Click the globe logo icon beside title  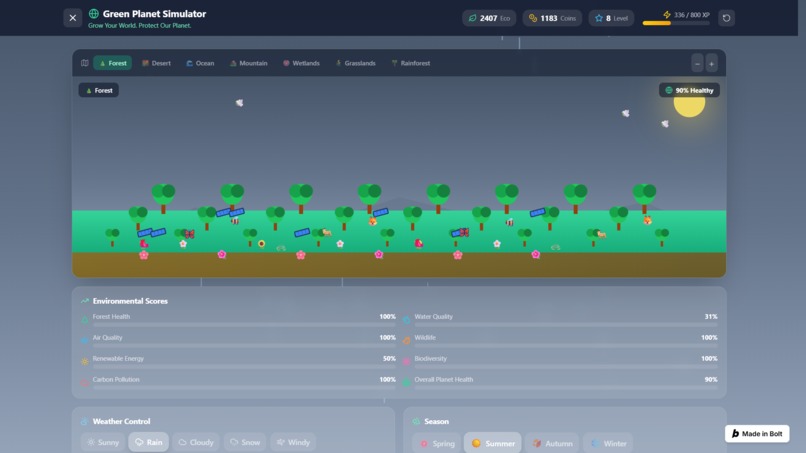click(x=94, y=14)
